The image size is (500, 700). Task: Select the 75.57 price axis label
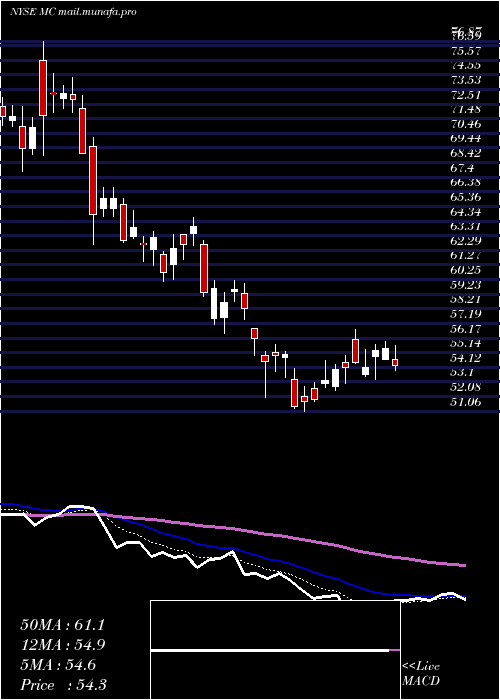coord(466,50)
